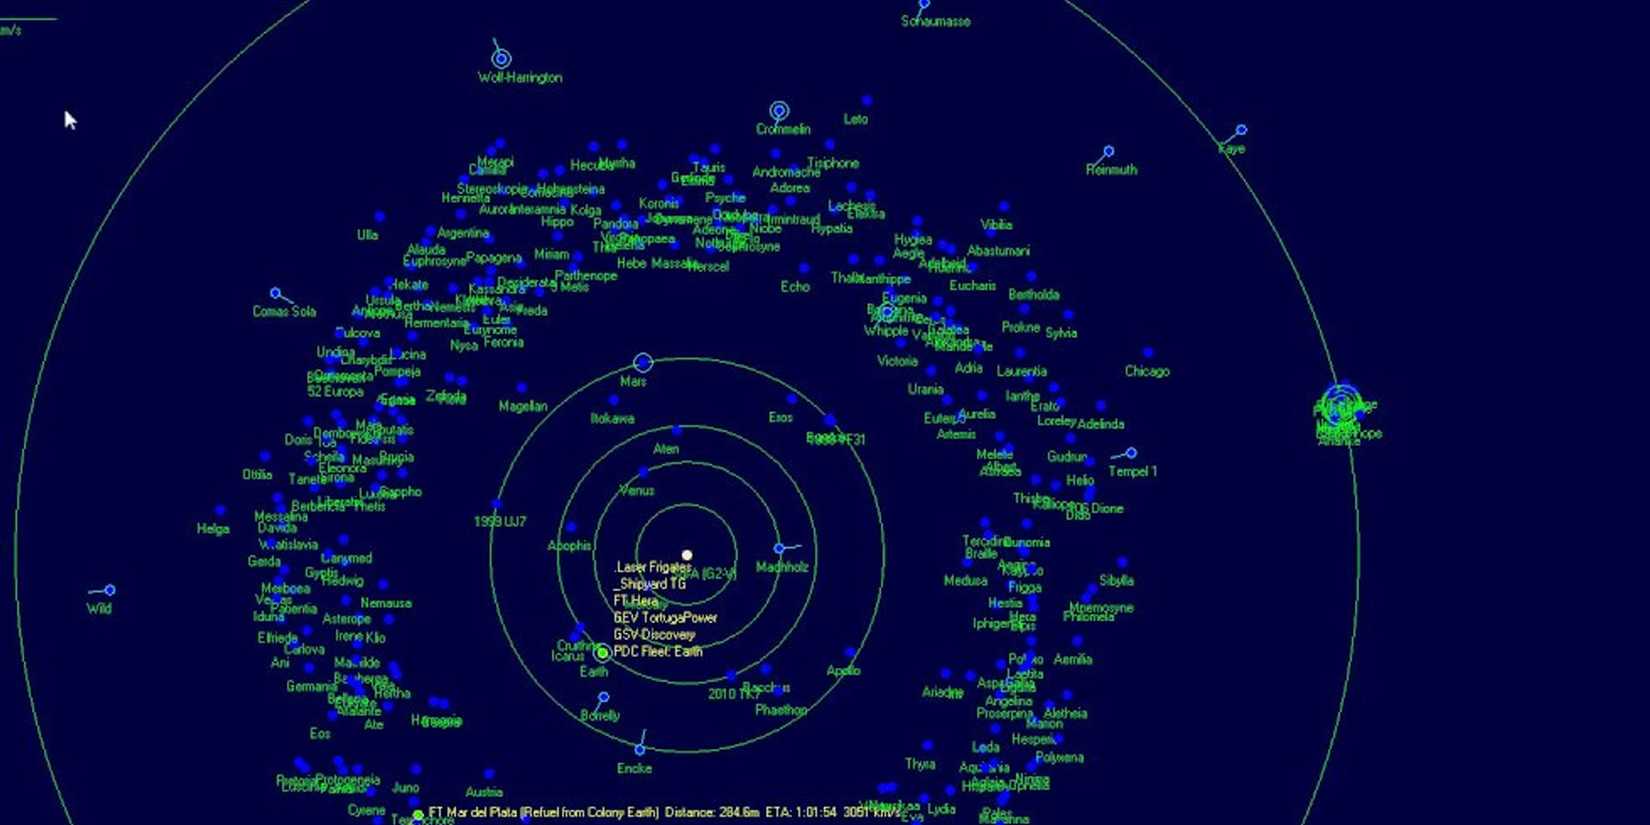Select the Wolf-Harrington comet icon
Viewport: 1650px width, 825px height.
point(501,59)
